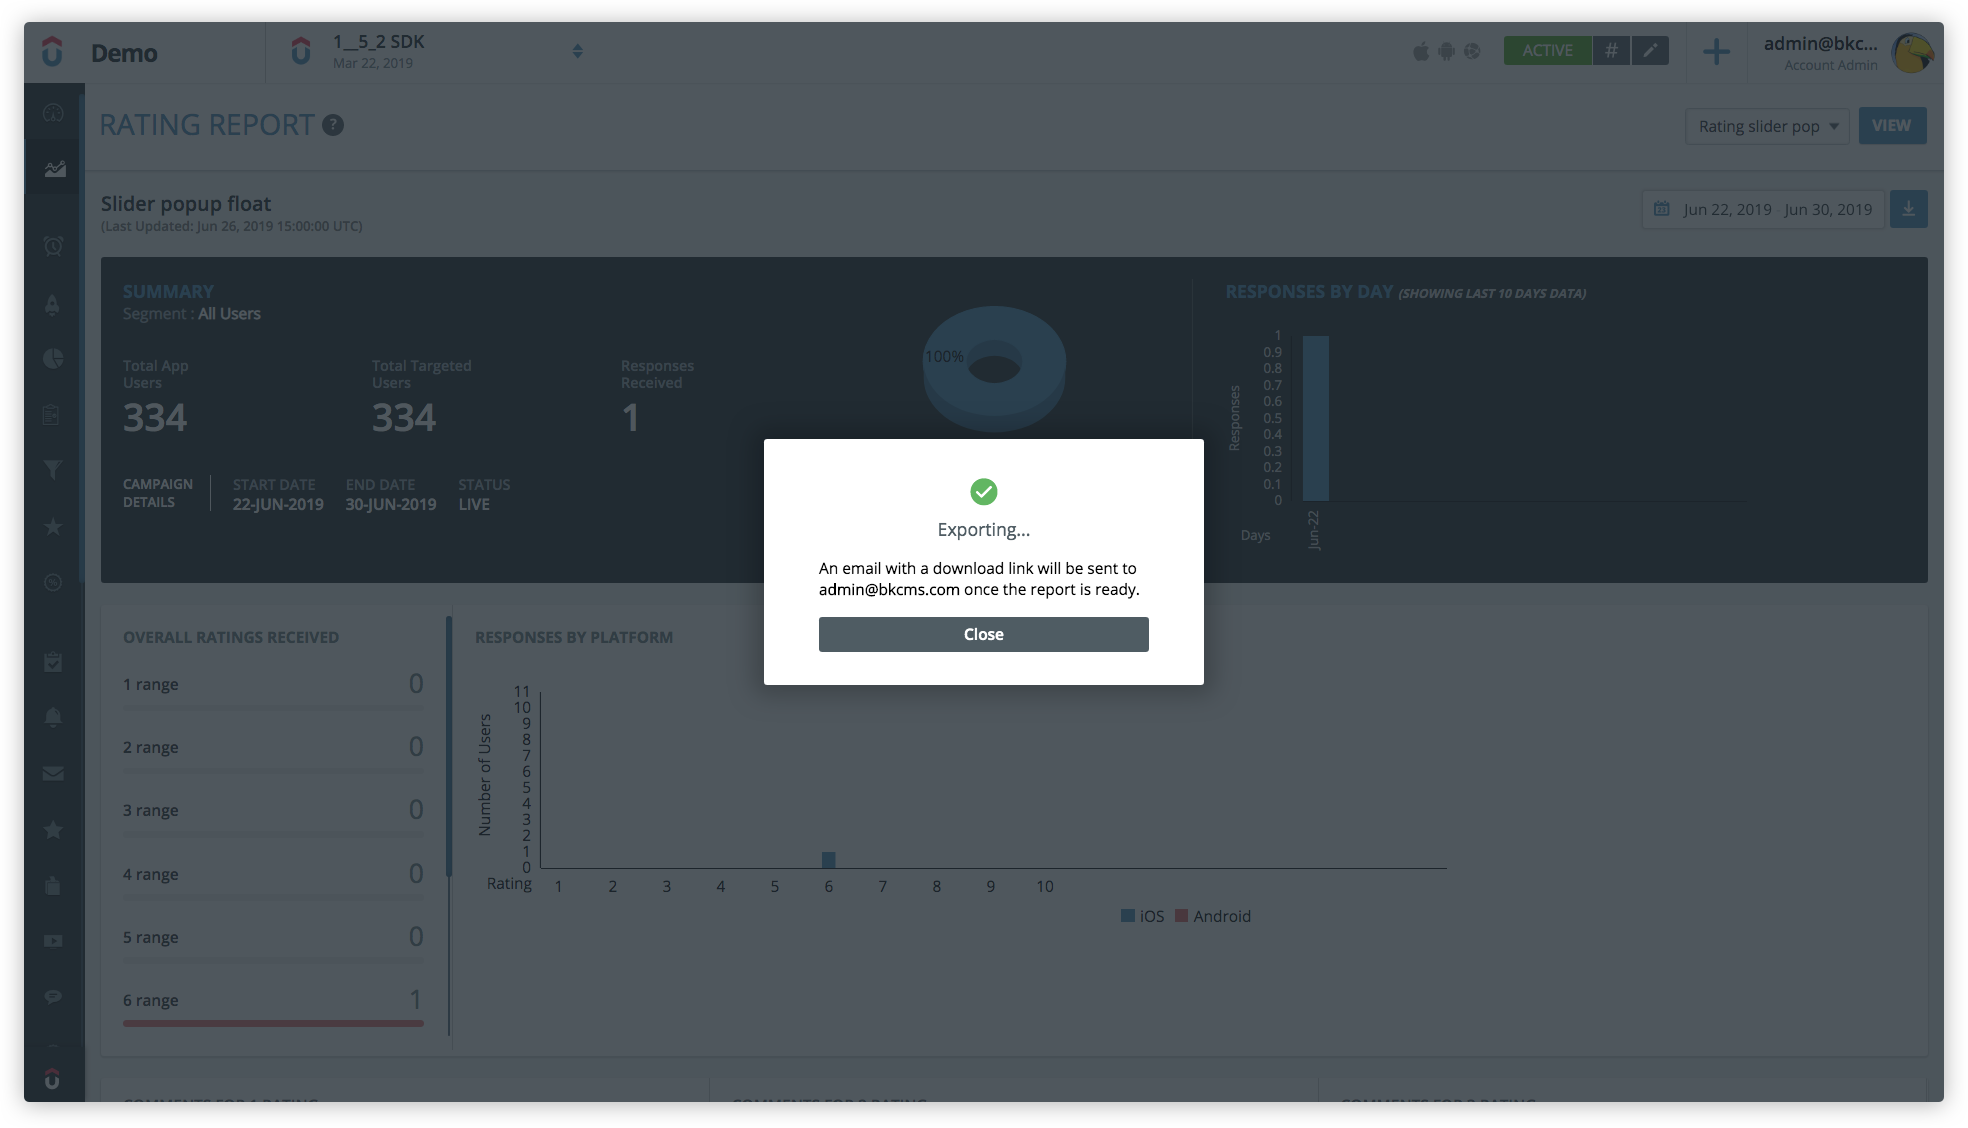
Task: Open the calendar icon in date range
Action: coord(1662,209)
